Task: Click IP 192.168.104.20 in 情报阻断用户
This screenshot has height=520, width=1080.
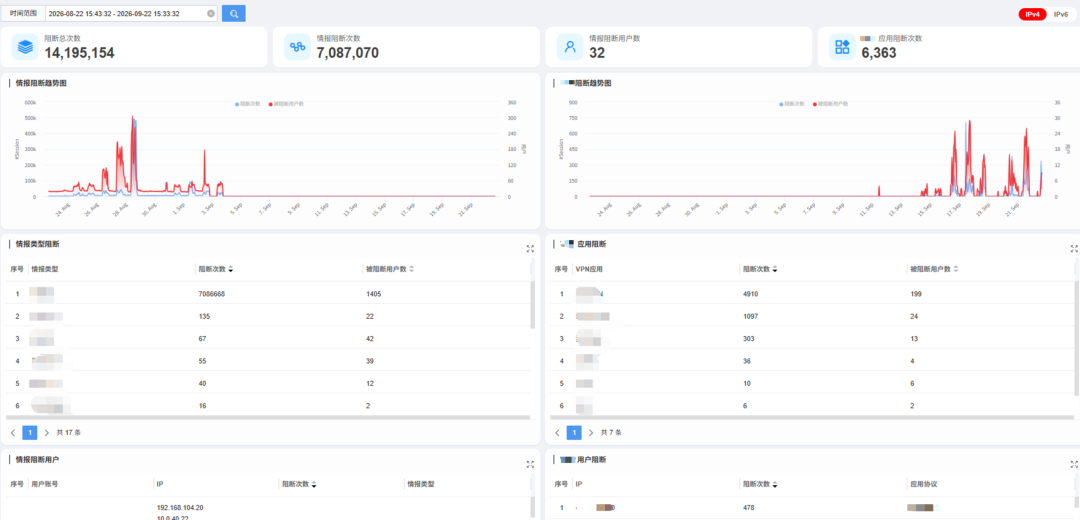Action: (x=180, y=508)
